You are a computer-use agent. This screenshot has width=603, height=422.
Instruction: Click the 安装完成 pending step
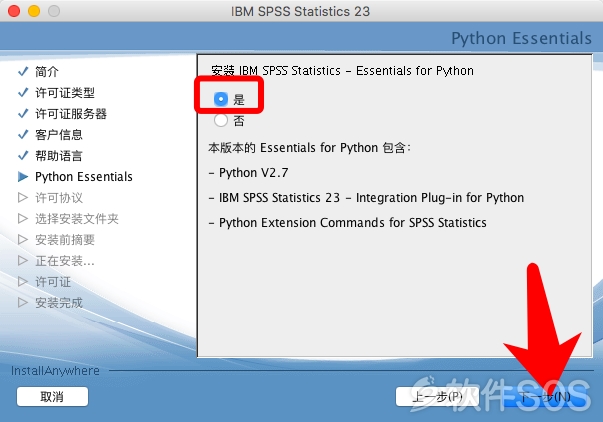(59, 303)
